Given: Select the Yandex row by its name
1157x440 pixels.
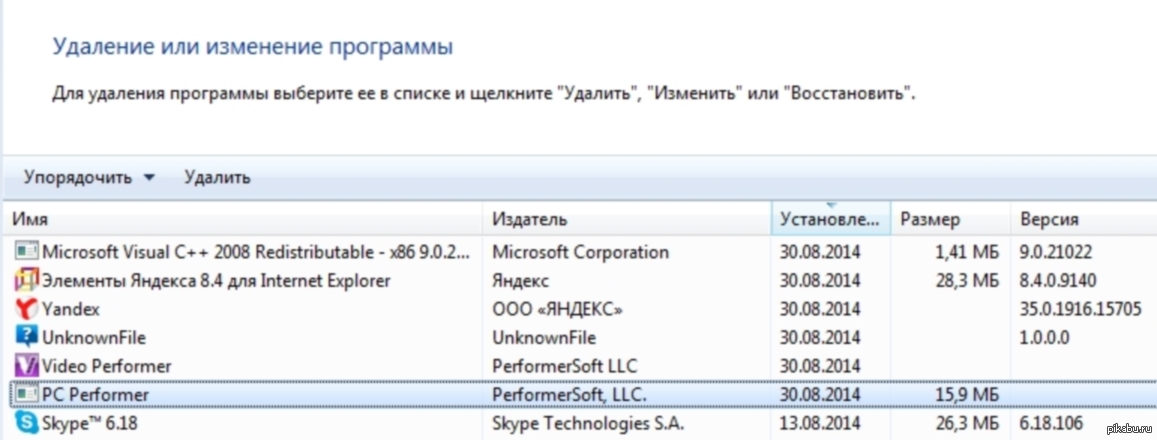Looking at the screenshot, I should point(71,309).
